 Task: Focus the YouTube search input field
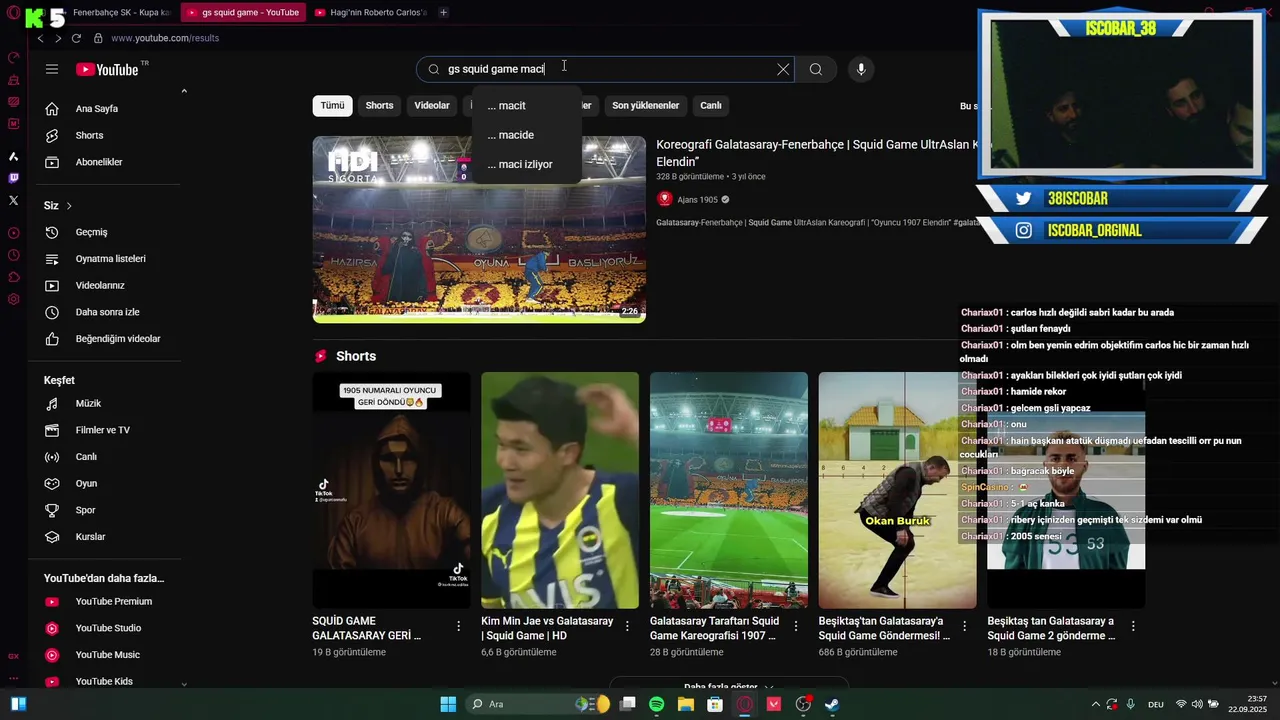(608, 69)
